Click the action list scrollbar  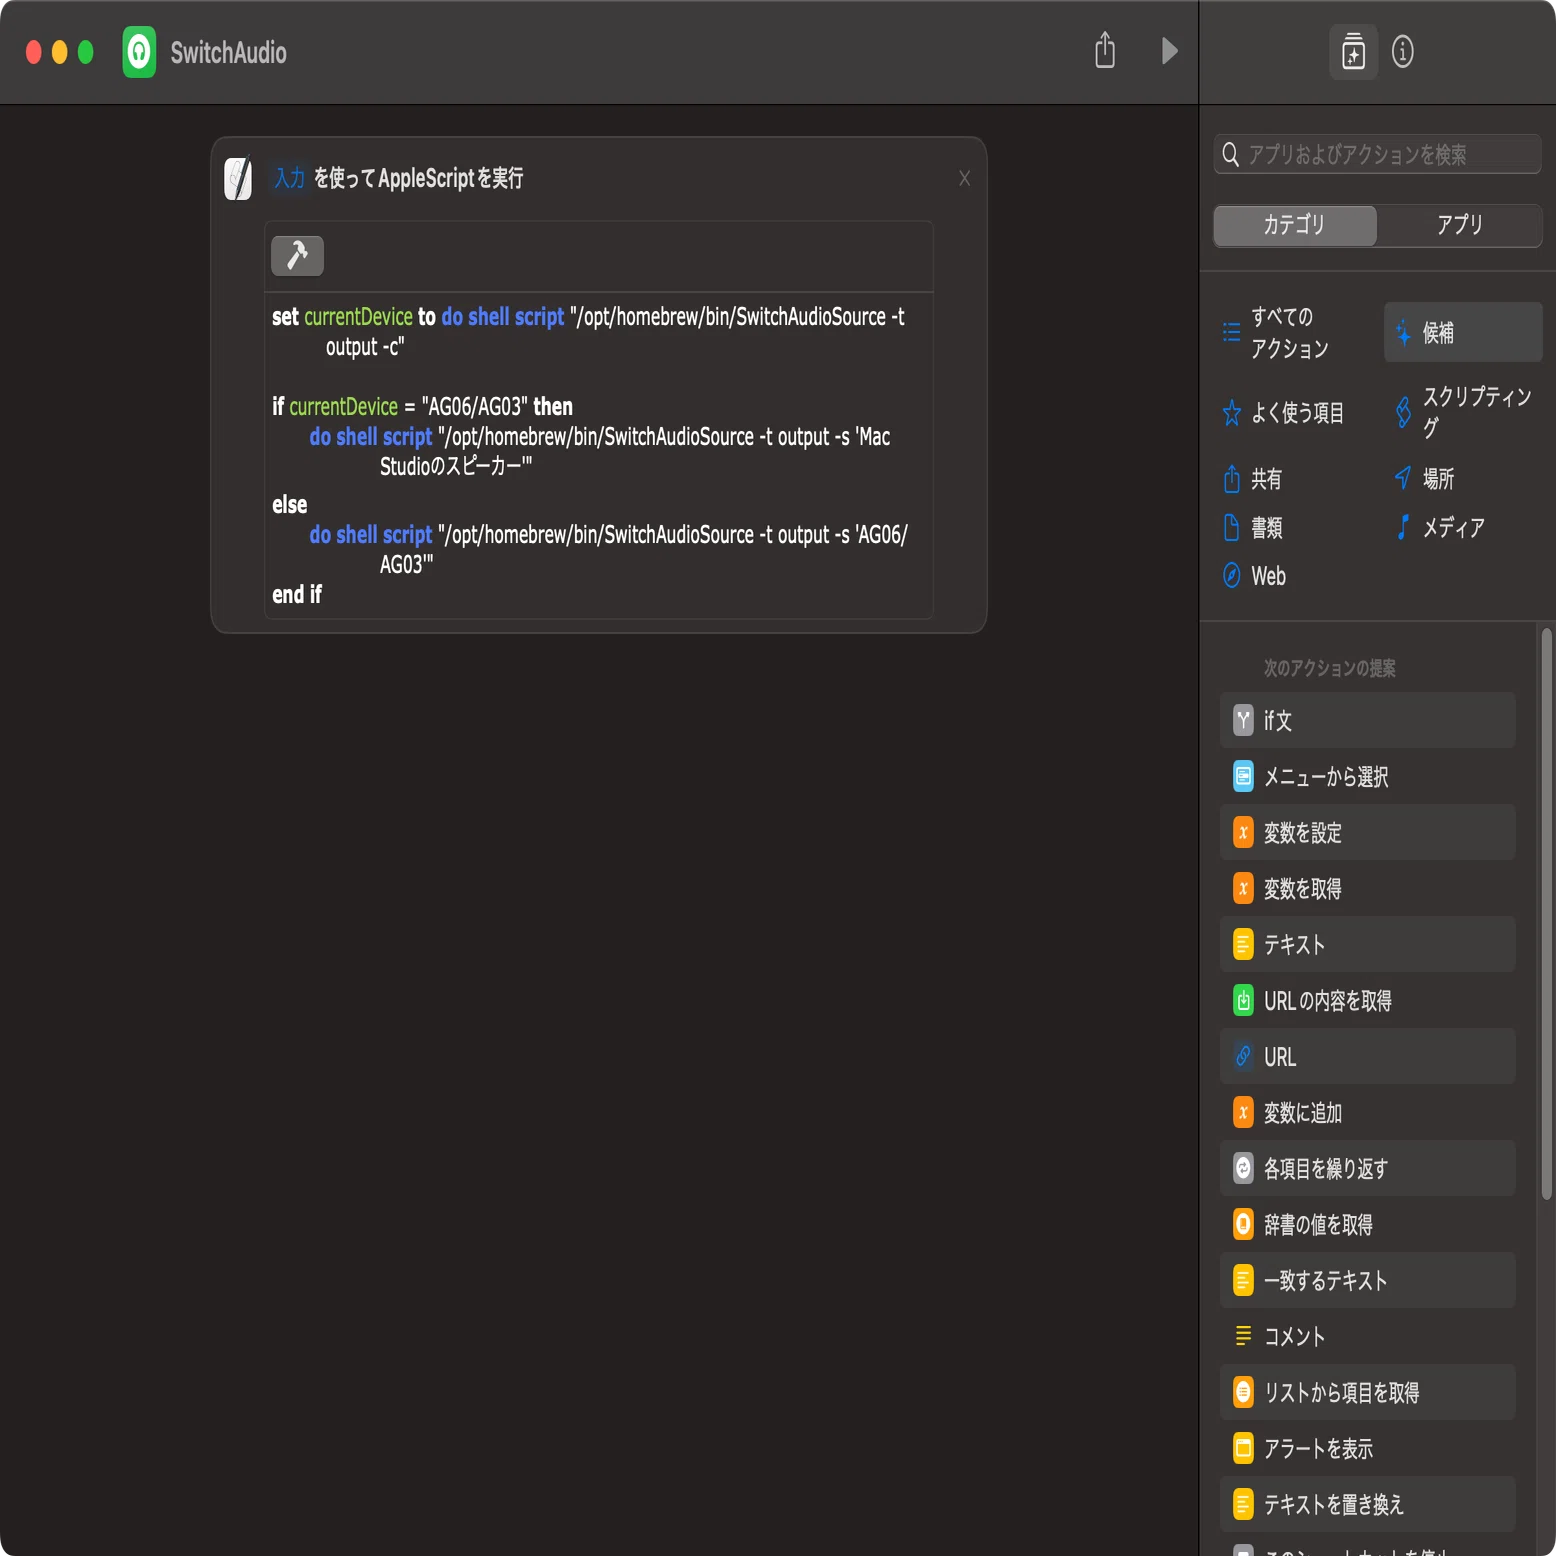[x=1547, y=913]
